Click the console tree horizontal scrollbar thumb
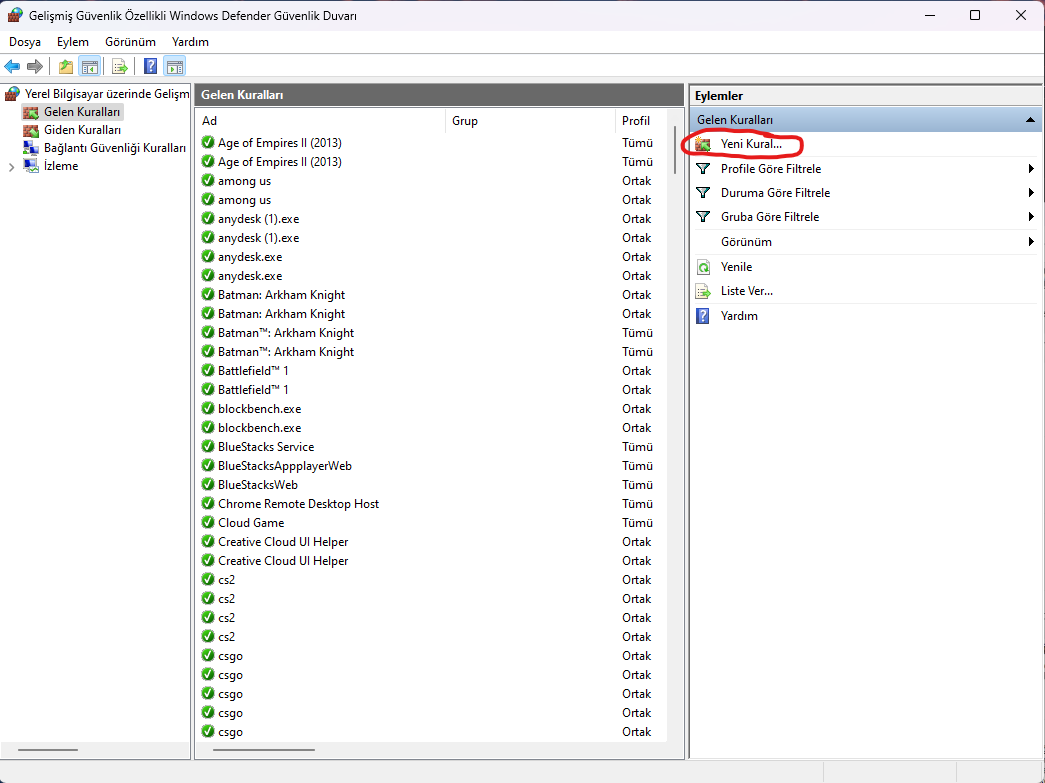The width and height of the screenshot is (1045, 783). click(48, 750)
